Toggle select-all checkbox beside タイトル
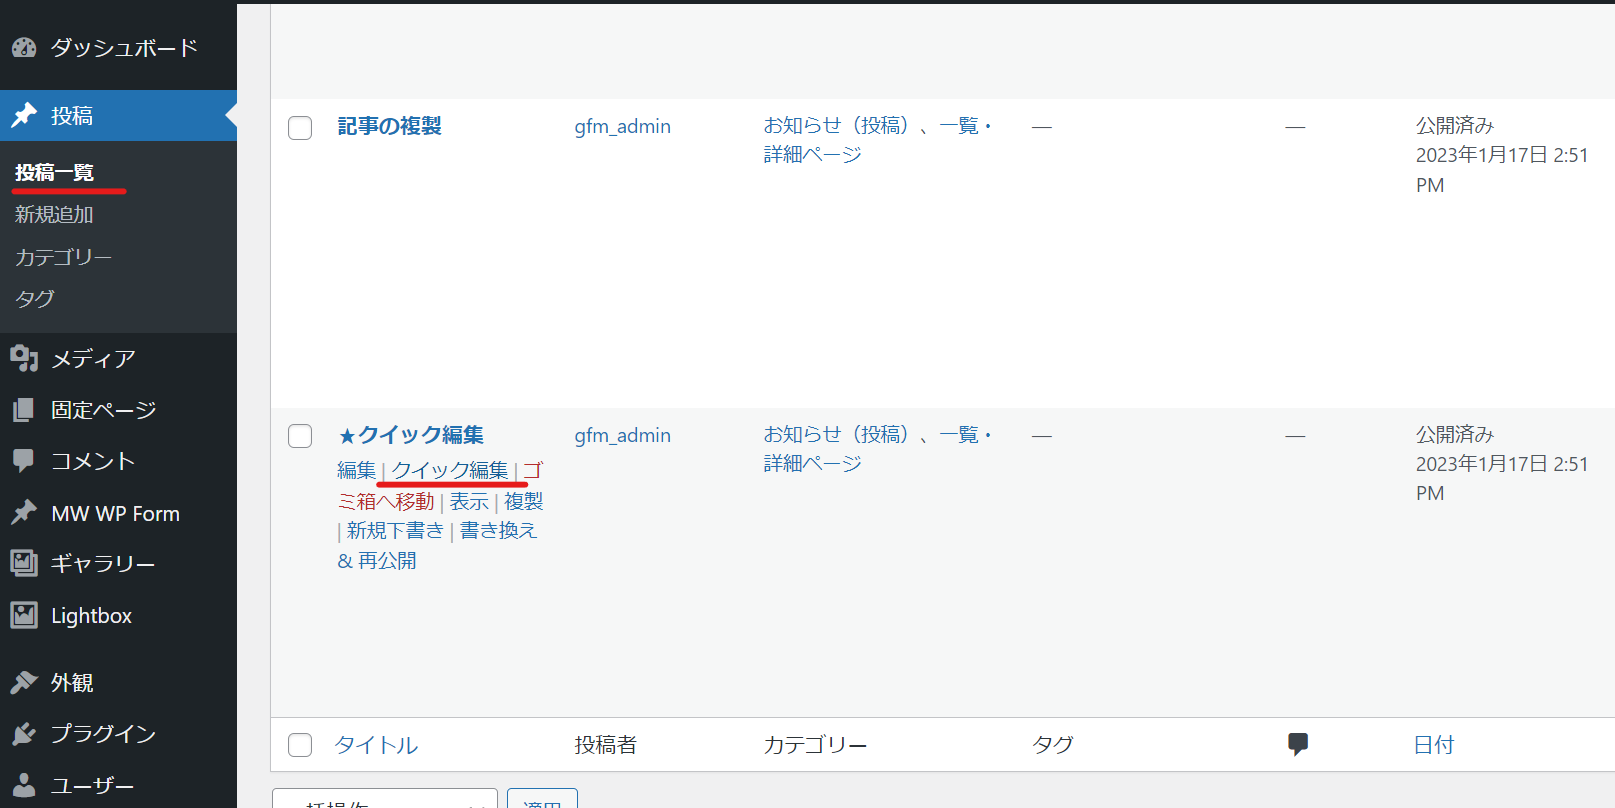The height and width of the screenshot is (808, 1615). click(300, 745)
